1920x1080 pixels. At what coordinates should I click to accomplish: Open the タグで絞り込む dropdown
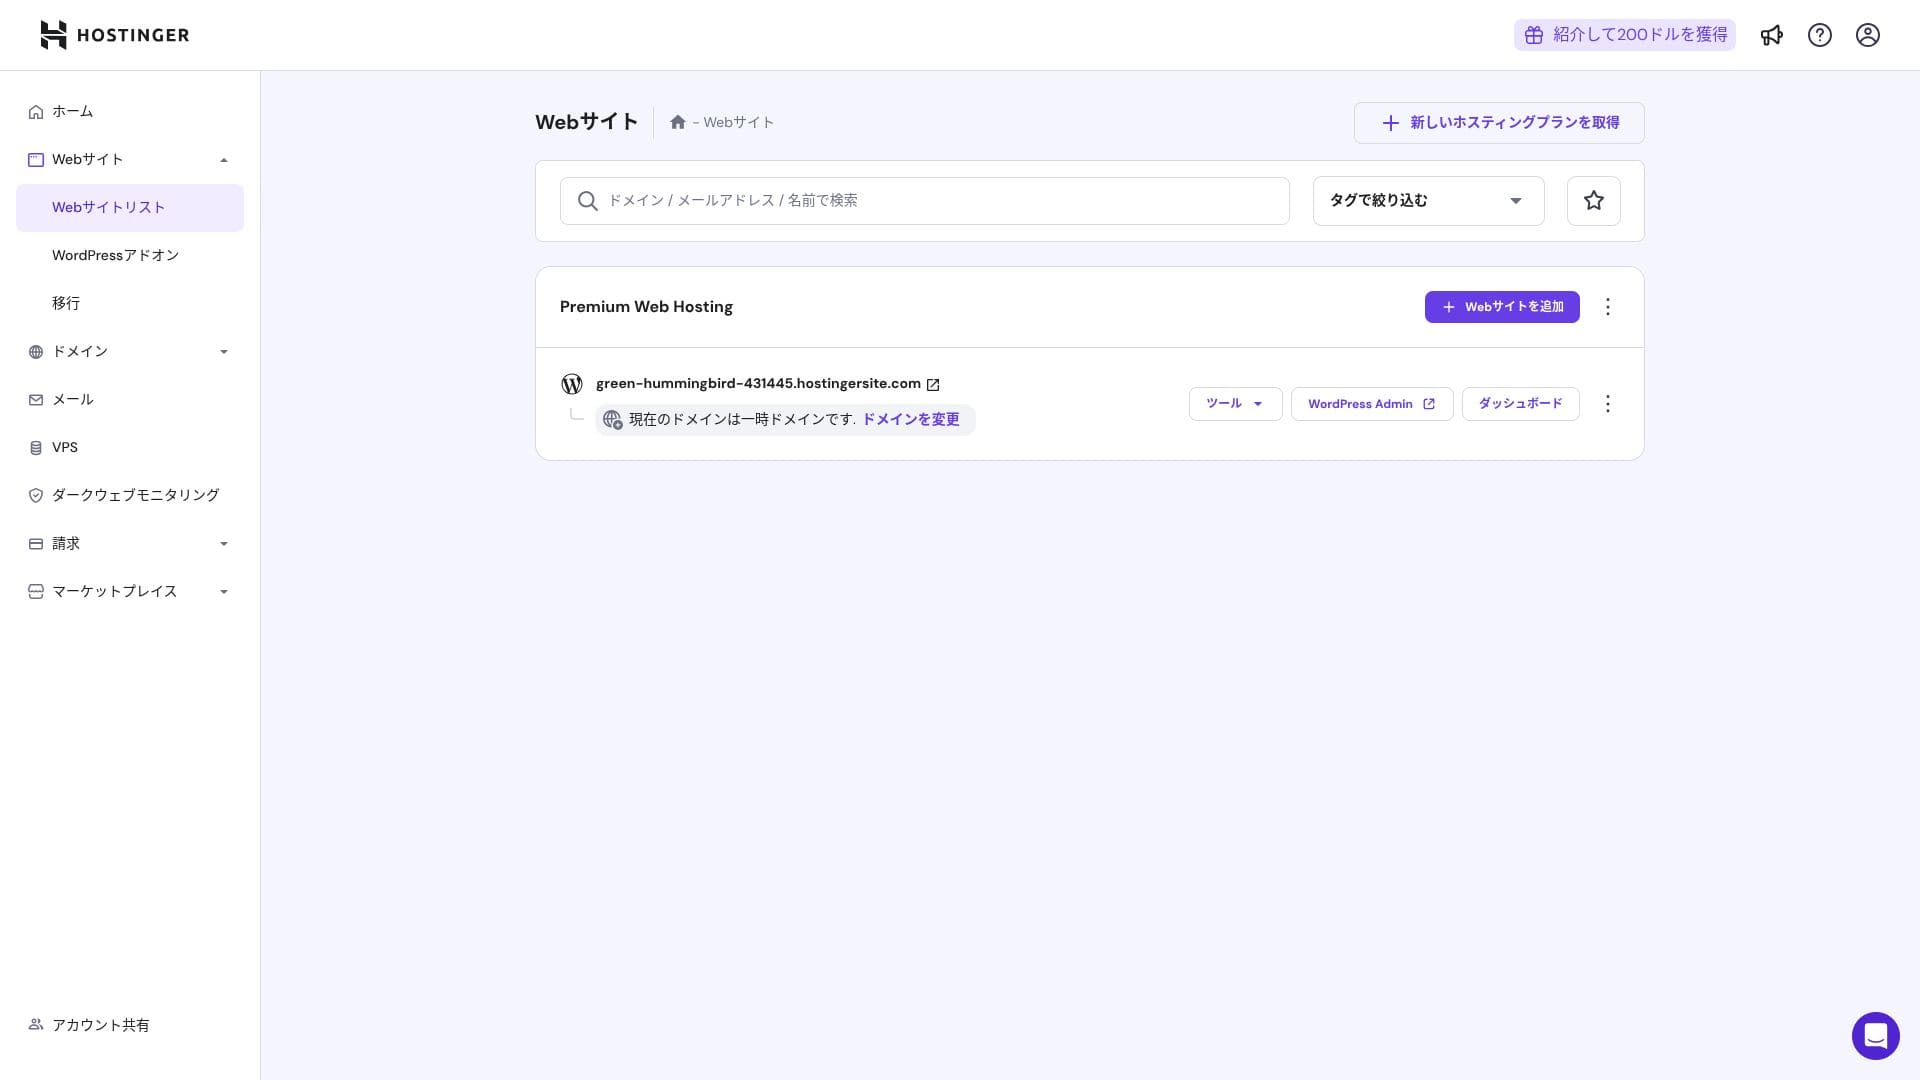click(x=1428, y=201)
